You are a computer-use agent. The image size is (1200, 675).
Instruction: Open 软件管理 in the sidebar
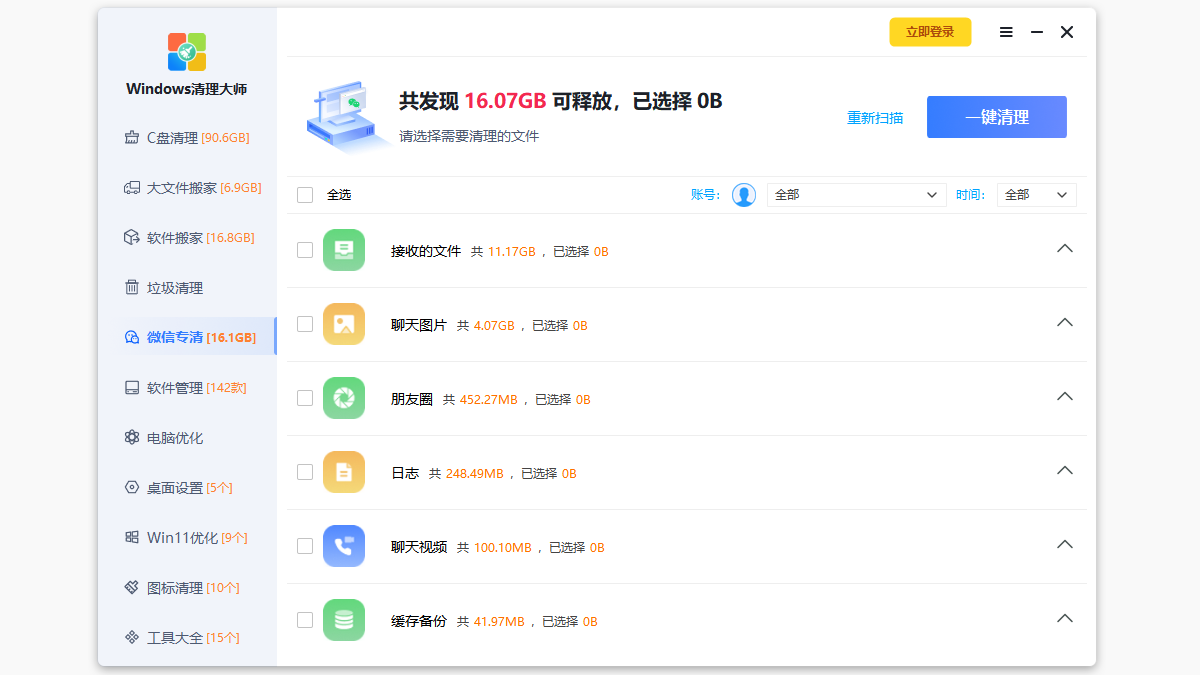187,388
